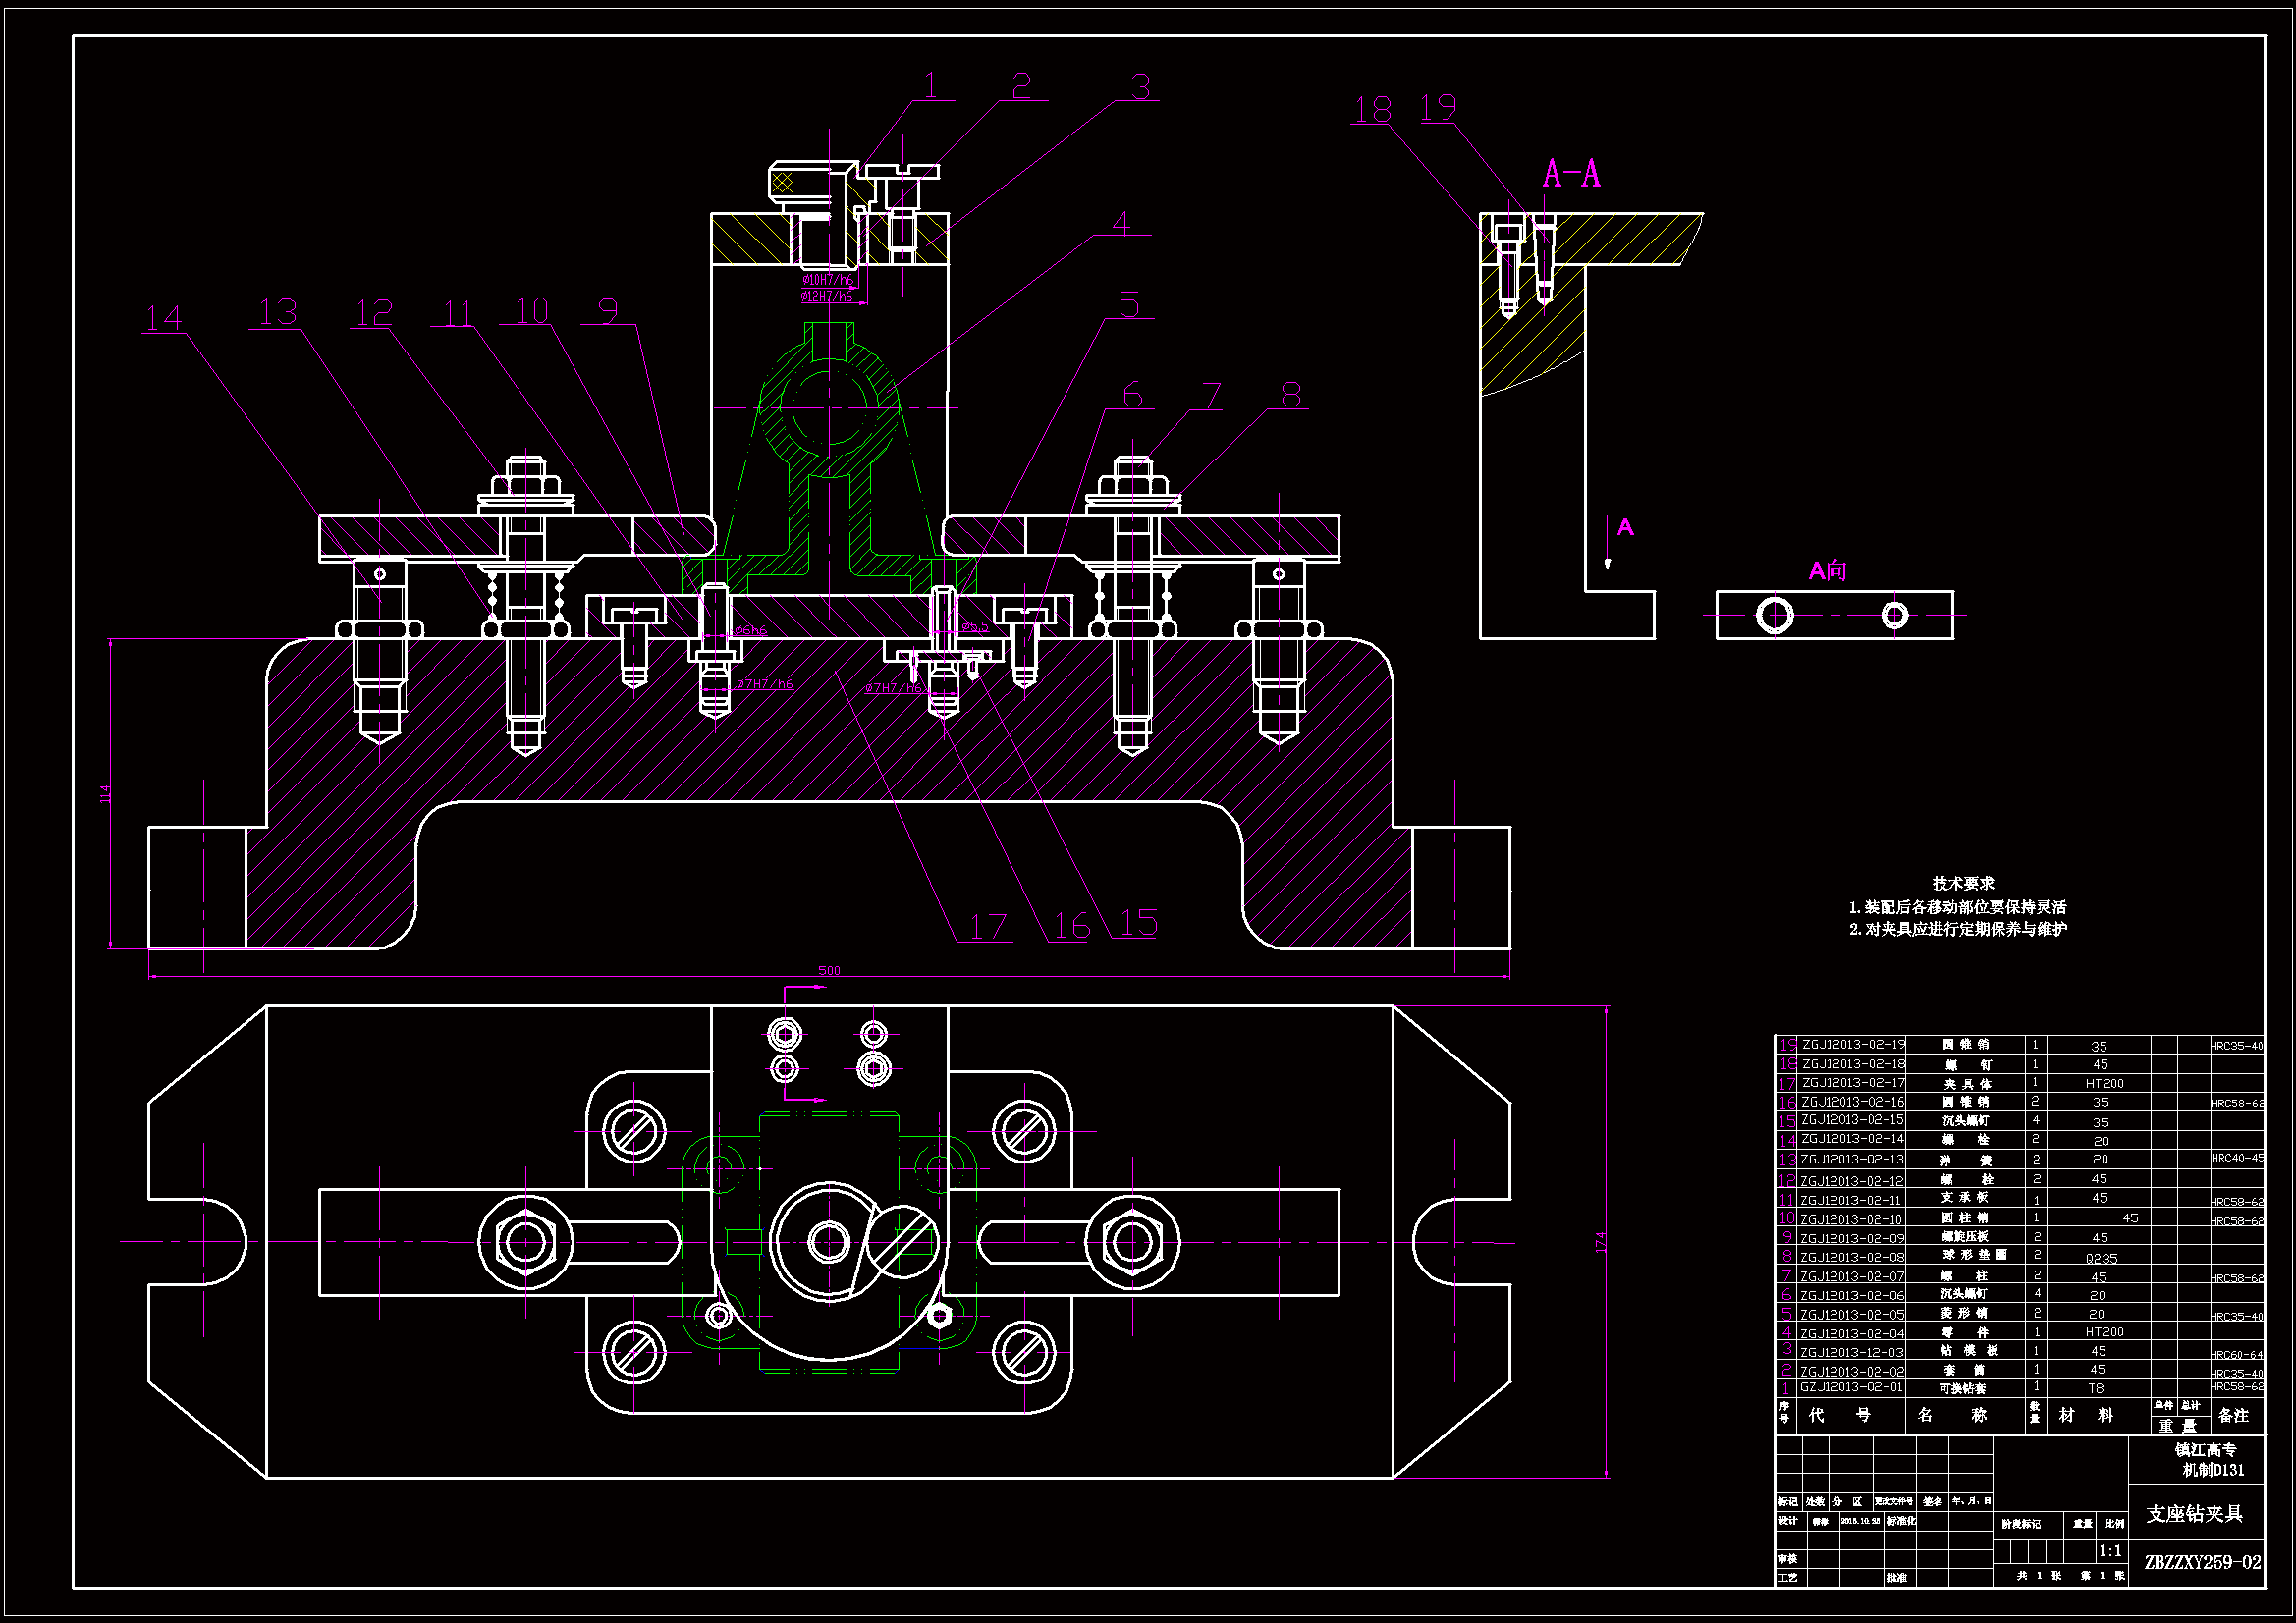
Task: Click the 镇江高专 school name text
Action: tap(2205, 1449)
